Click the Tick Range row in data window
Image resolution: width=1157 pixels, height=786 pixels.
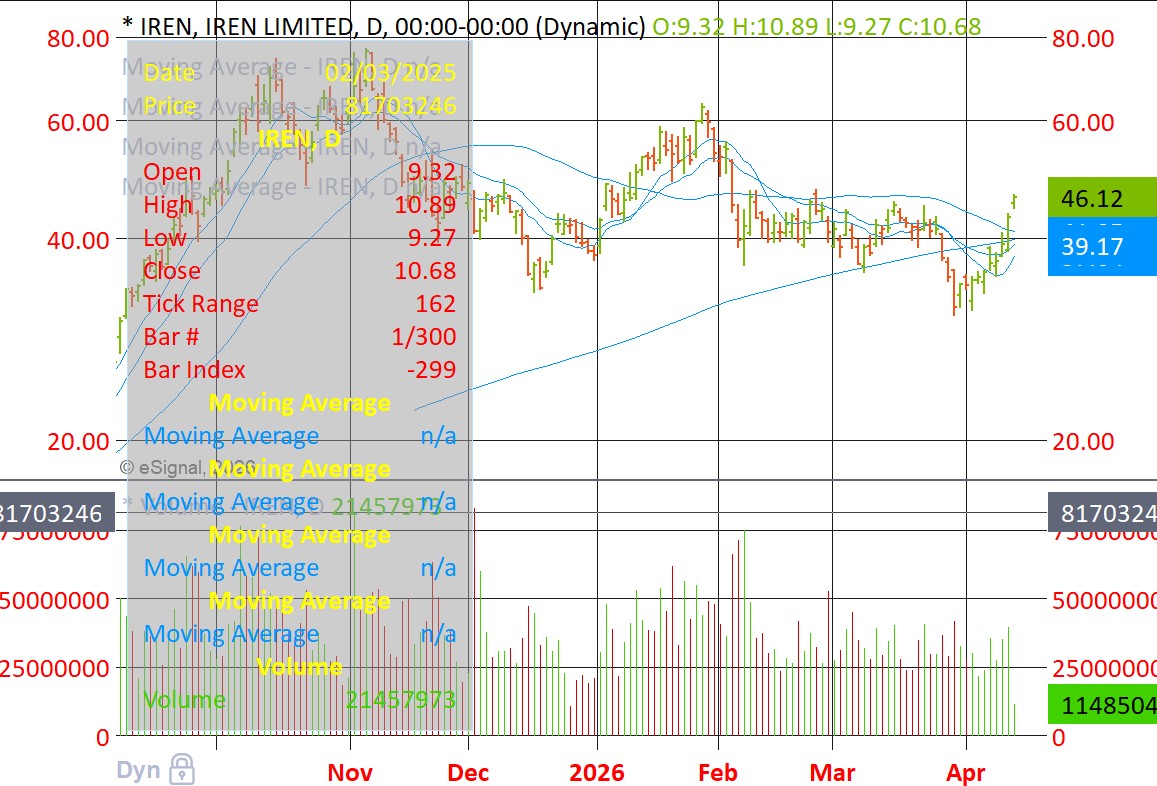pos(300,303)
